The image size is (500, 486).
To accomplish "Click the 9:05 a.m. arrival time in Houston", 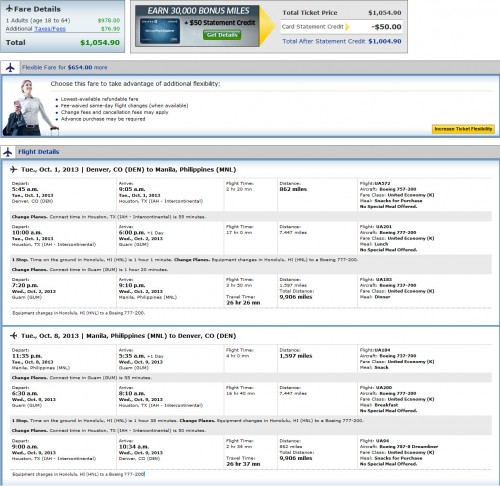I will click(132, 189).
